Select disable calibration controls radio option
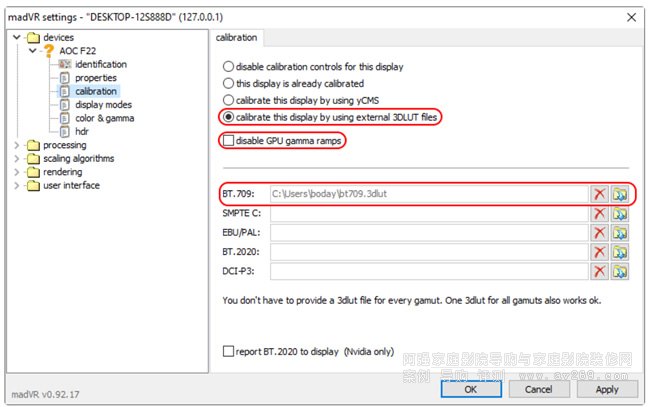 point(229,67)
